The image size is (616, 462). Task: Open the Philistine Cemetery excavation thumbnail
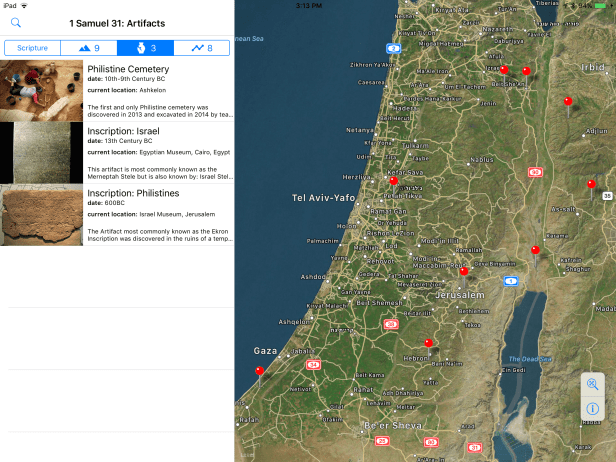[x=41, y=91]
